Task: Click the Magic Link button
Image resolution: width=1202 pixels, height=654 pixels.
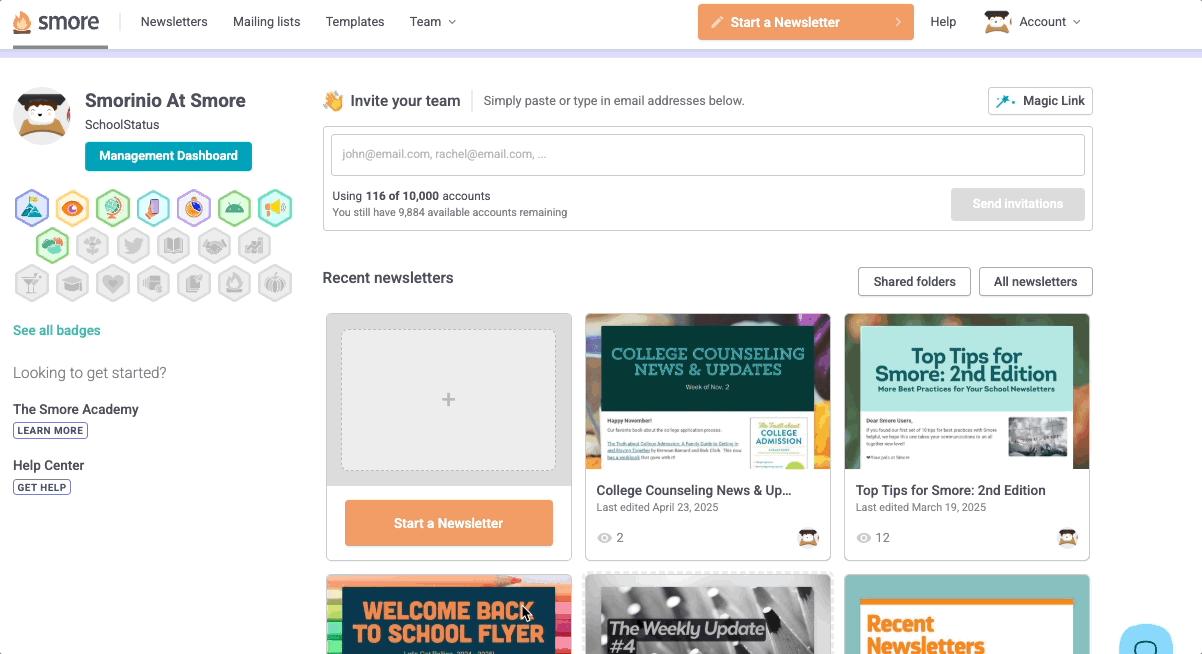Action: (1040, 101)
